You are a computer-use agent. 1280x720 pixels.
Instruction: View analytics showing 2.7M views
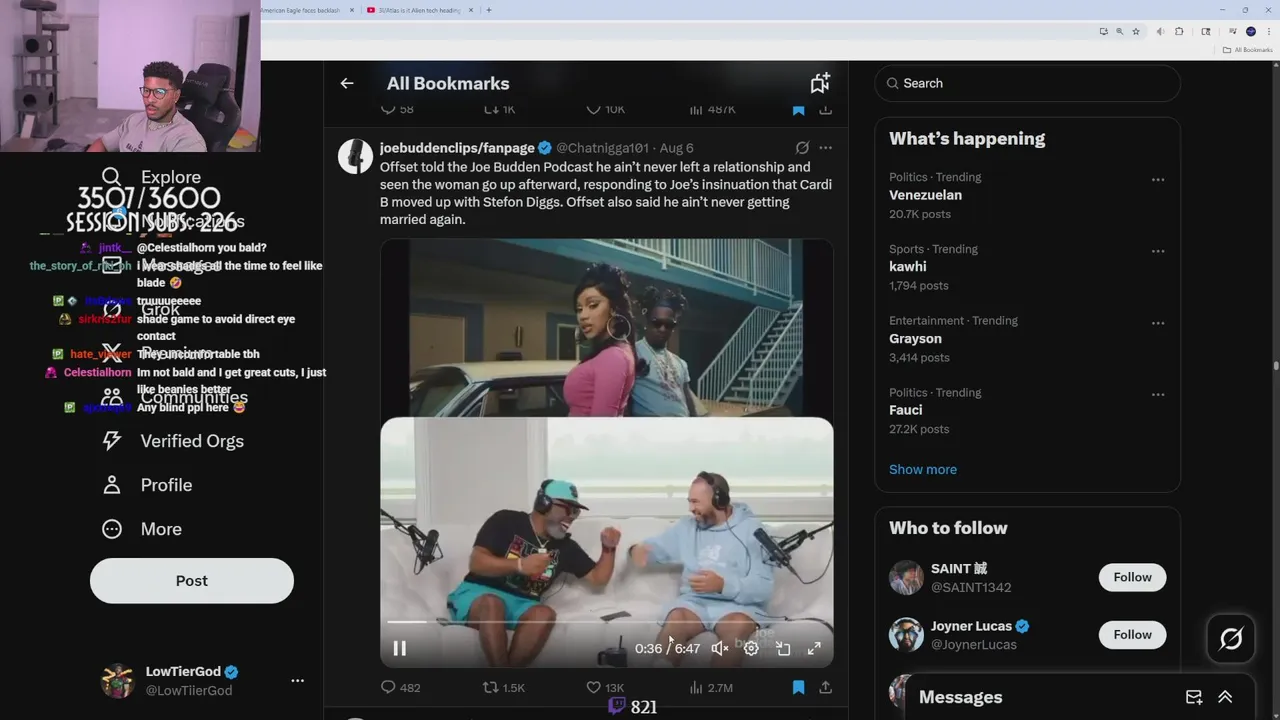[x=711, y=687]
